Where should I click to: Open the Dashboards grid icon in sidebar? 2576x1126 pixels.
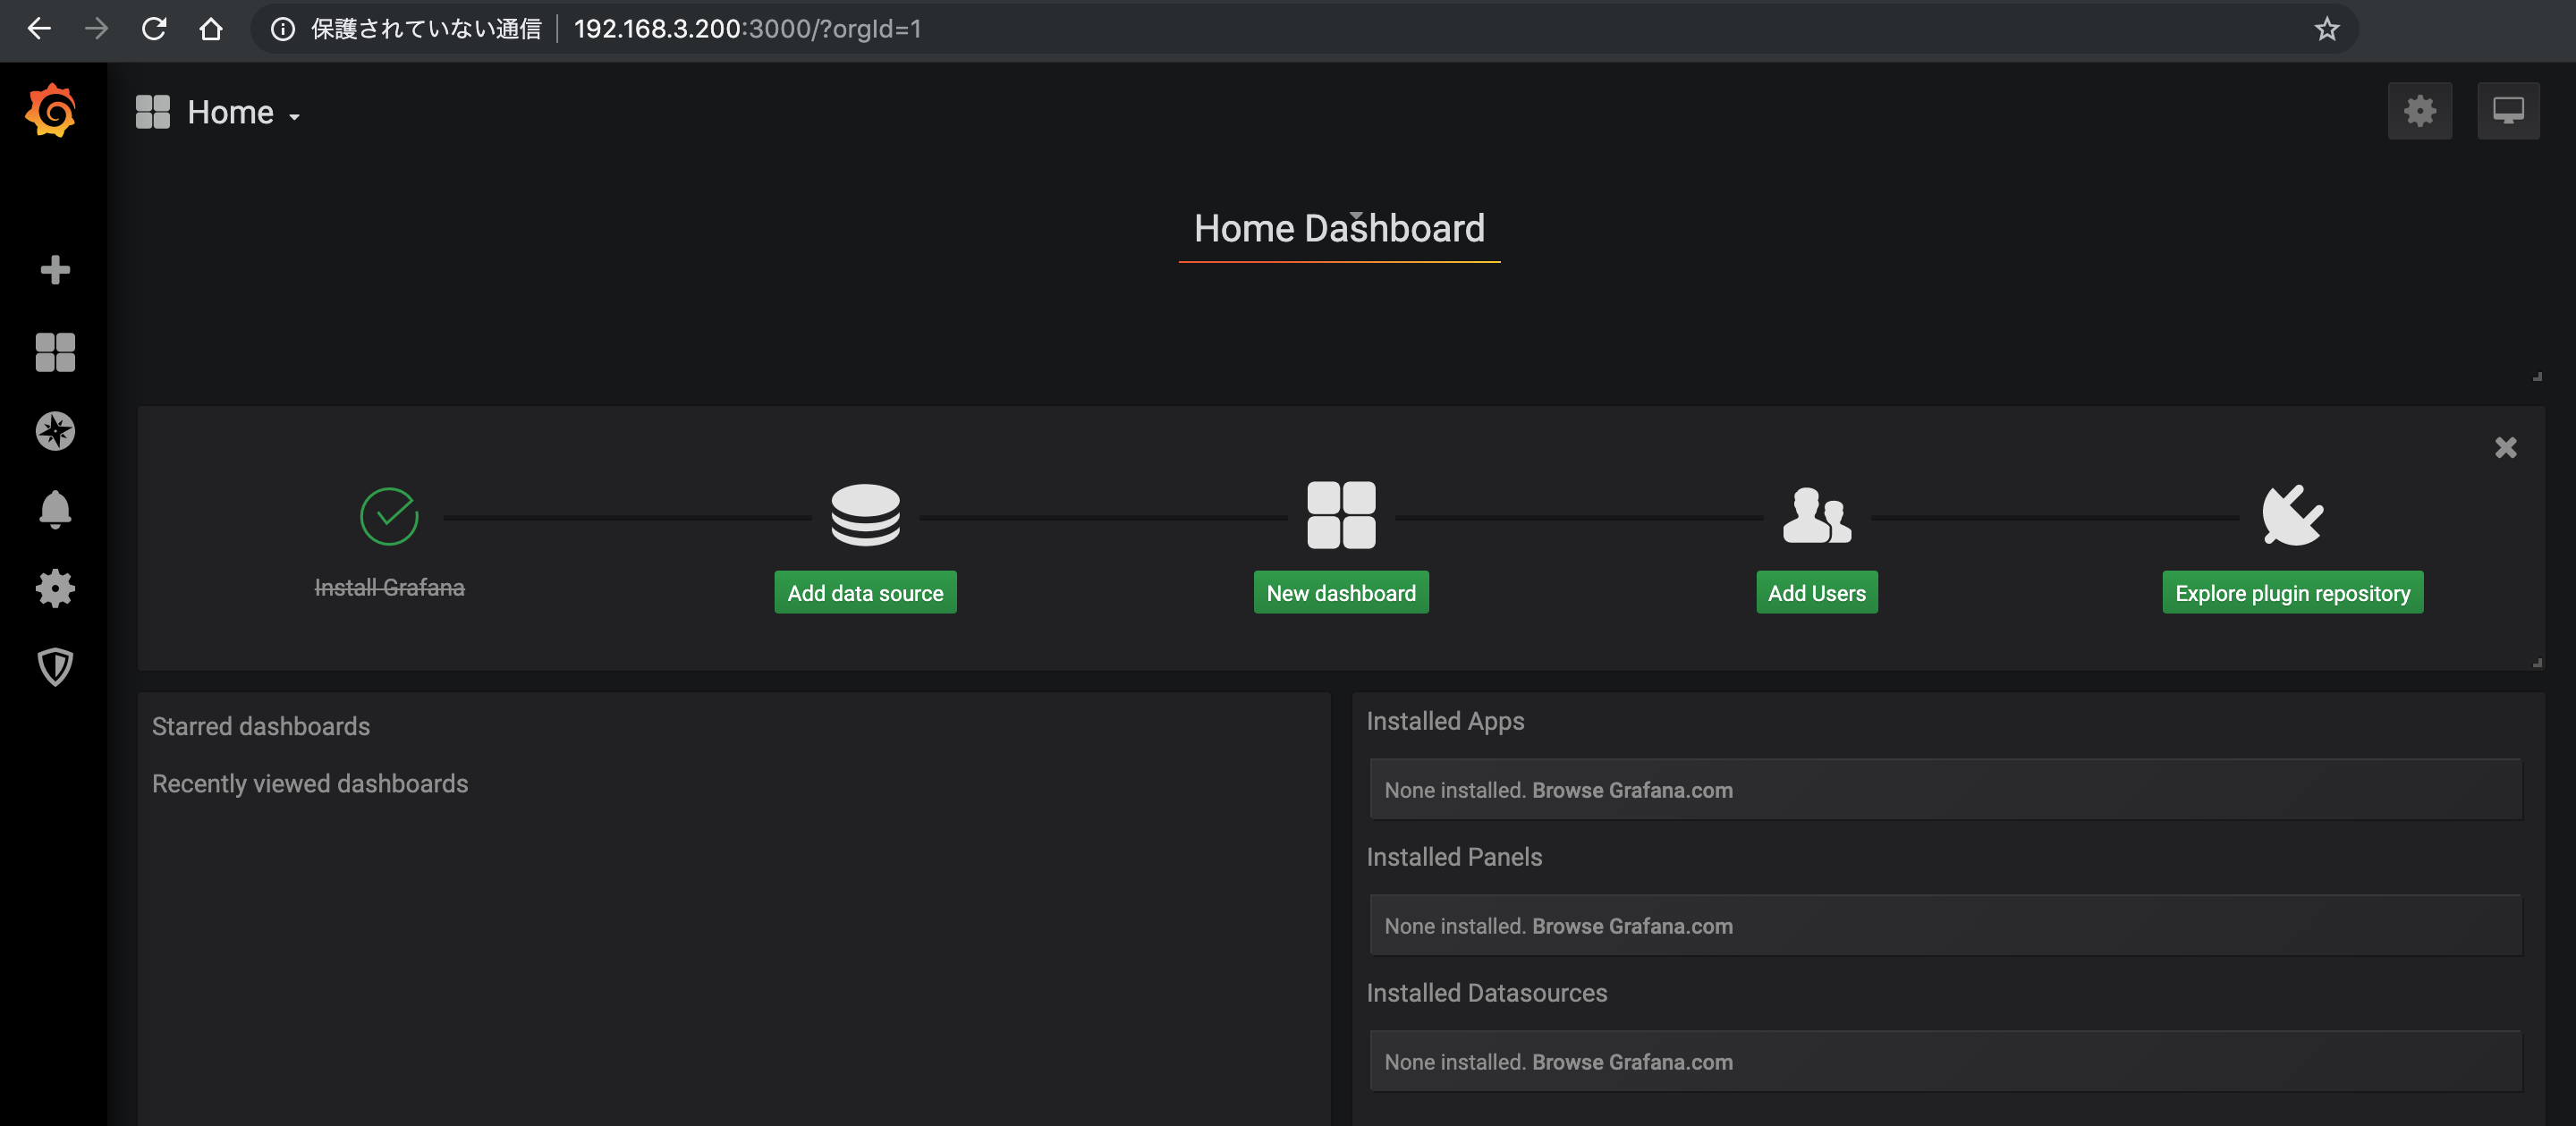pos(55,352)
